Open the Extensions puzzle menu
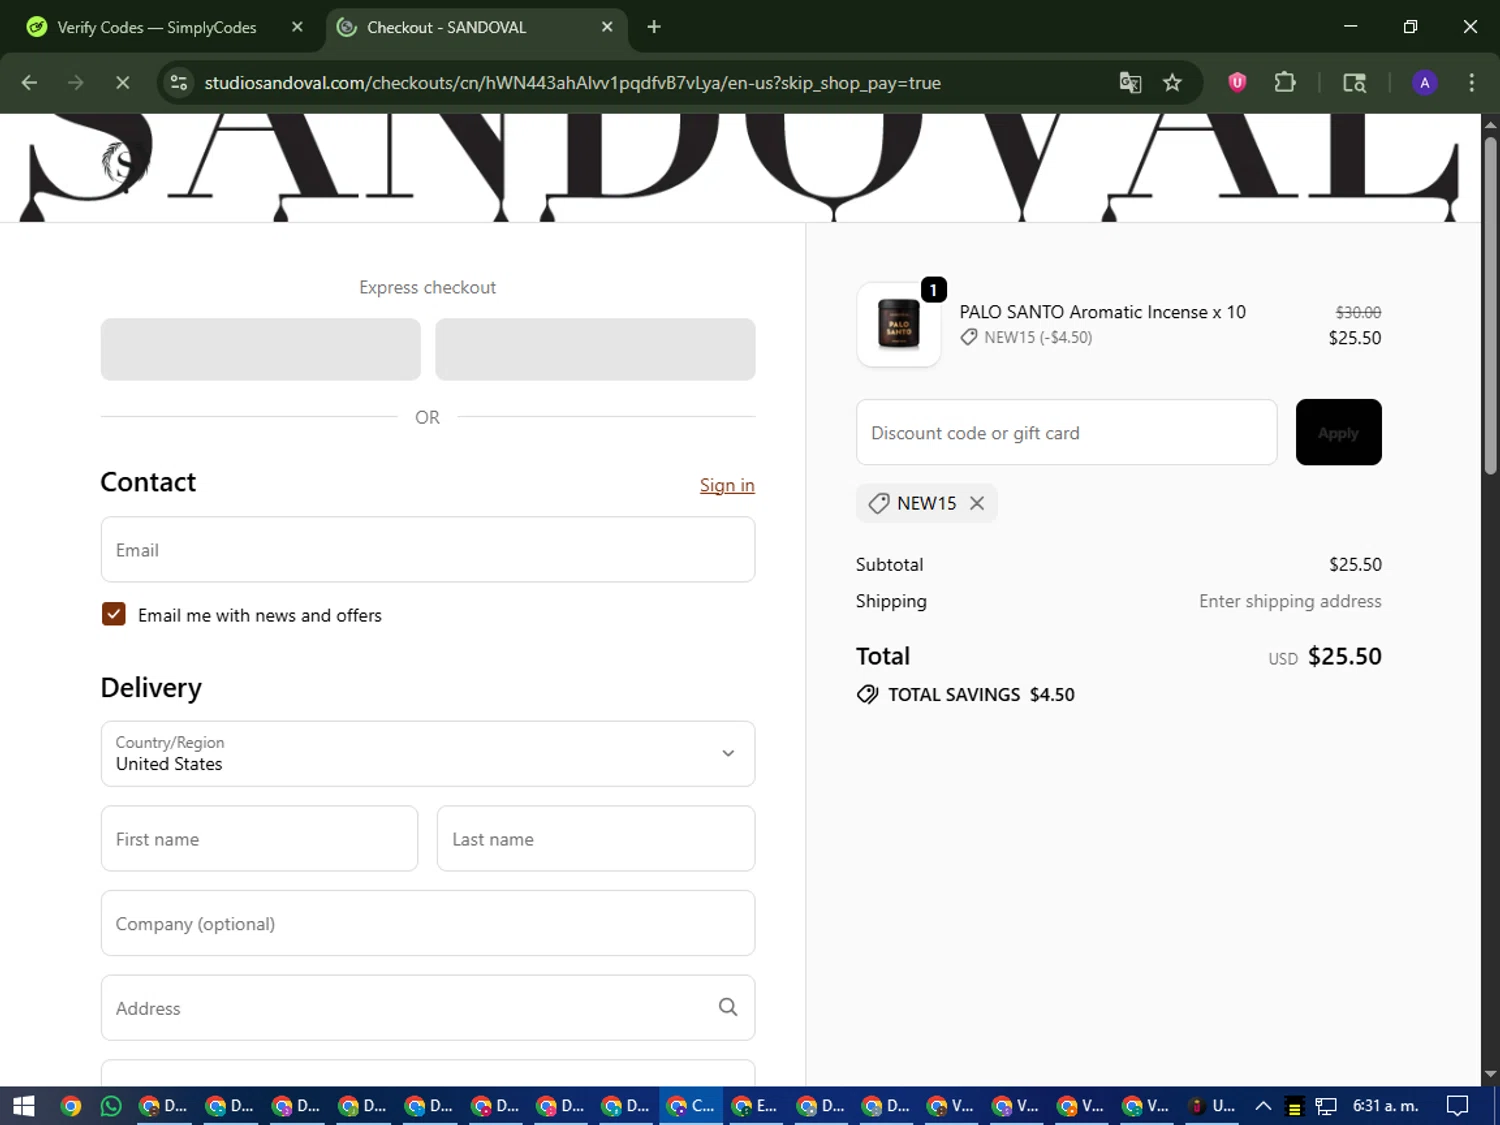The width and height of the screenshot is (1500, 1125). [1285, 83]
